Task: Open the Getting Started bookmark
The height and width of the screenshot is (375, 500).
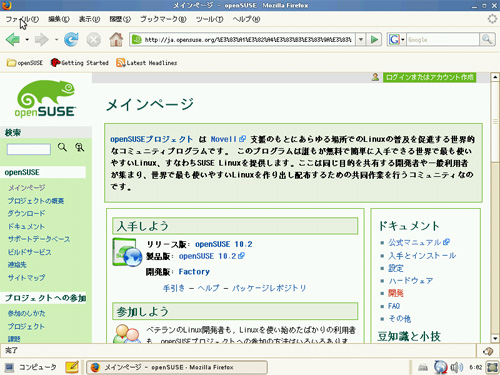Action: point(80,63)
